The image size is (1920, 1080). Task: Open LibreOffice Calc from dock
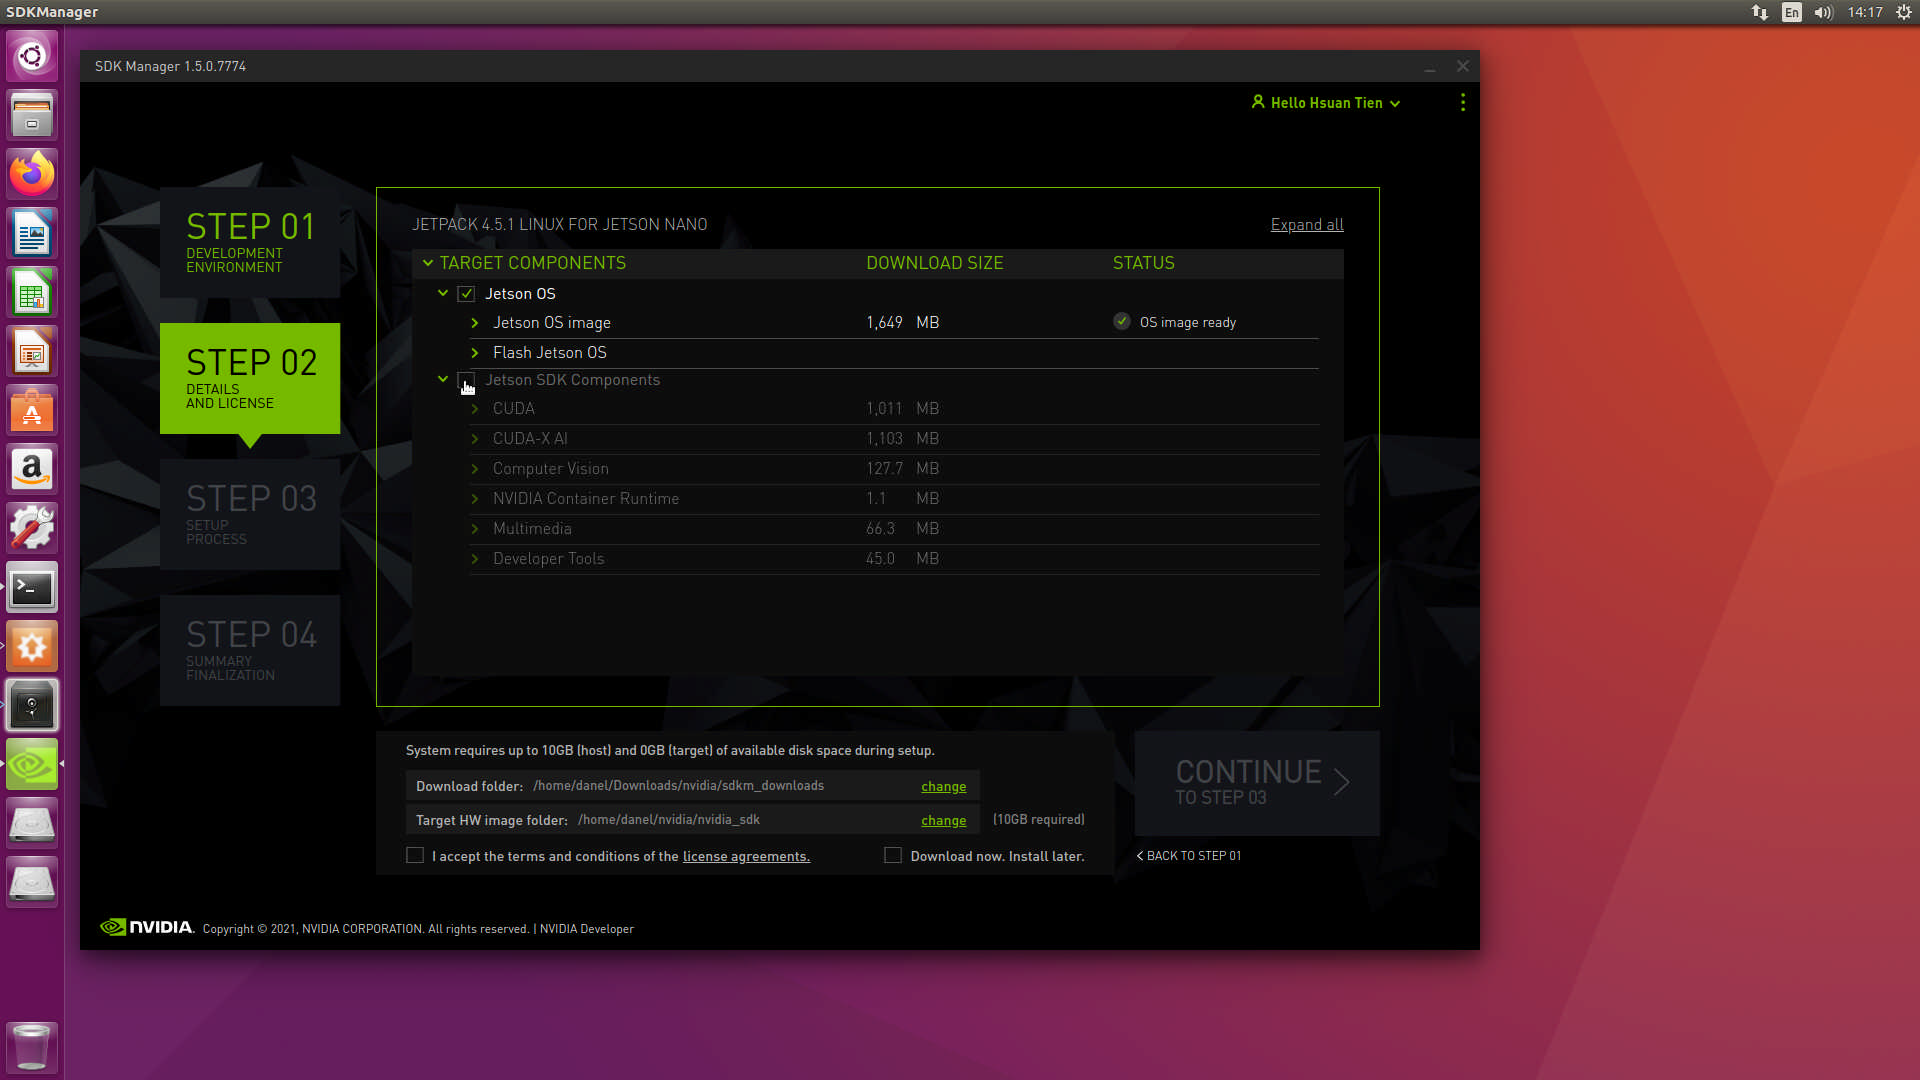click(x=32, y=293)
